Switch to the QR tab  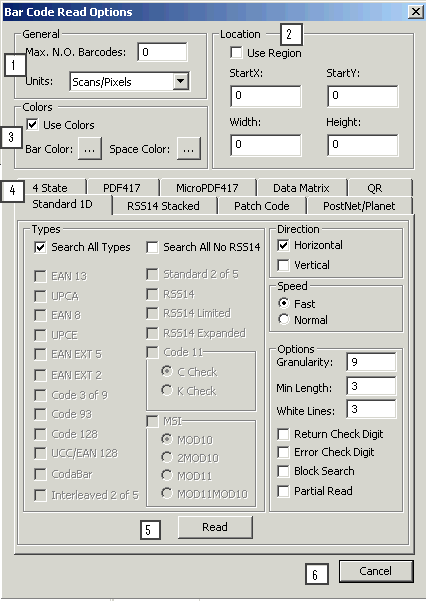coord(375,188)
